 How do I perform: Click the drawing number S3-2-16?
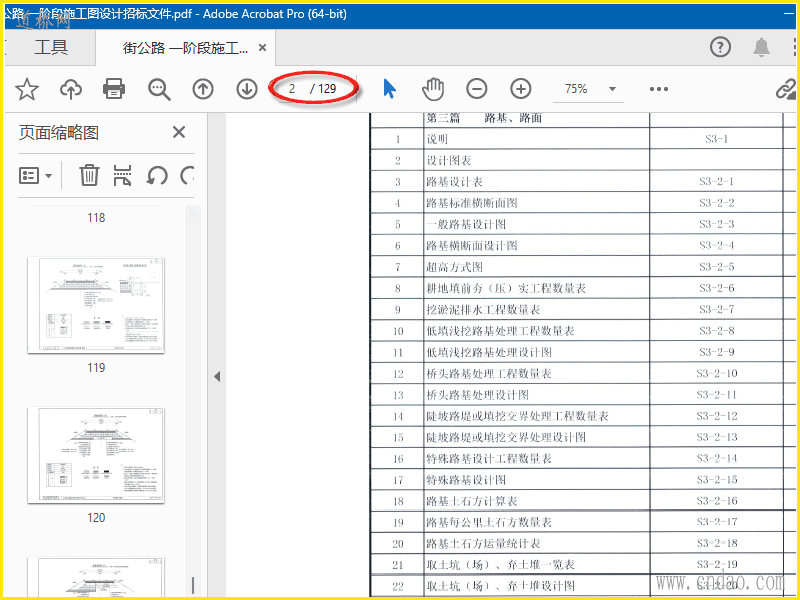[x=716, y=501]
